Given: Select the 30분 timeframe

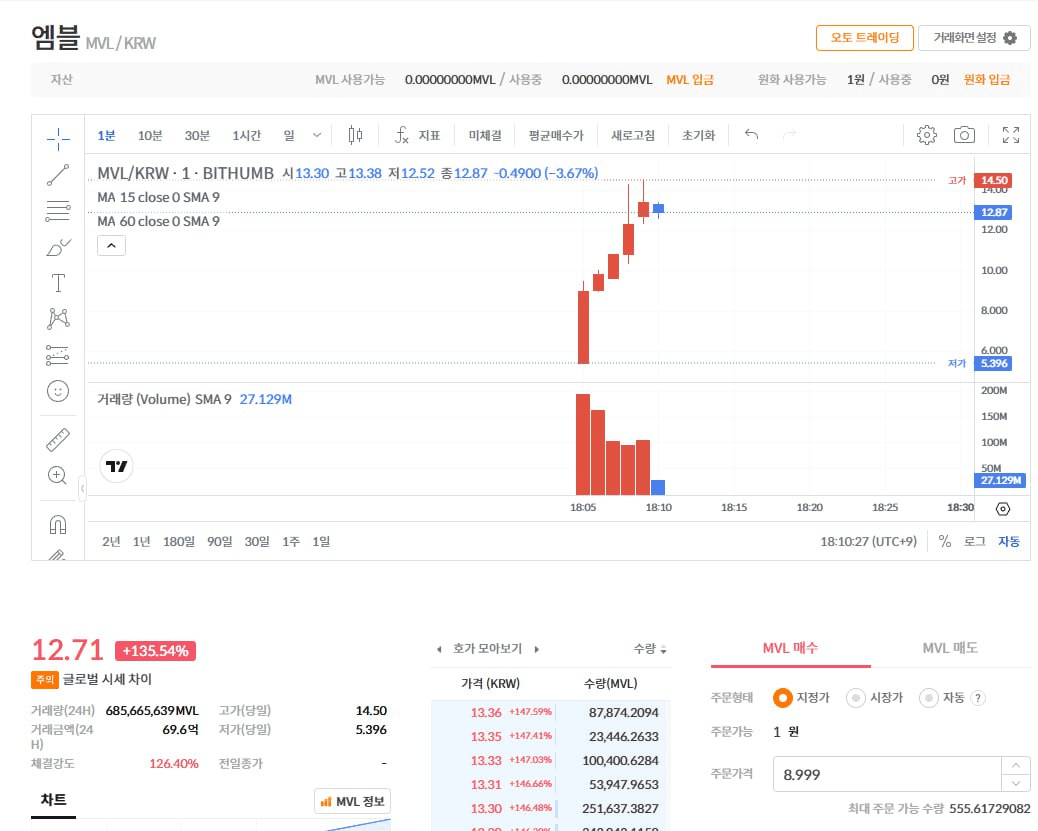Looking at the screenshot, I should (x=197, y=135).
